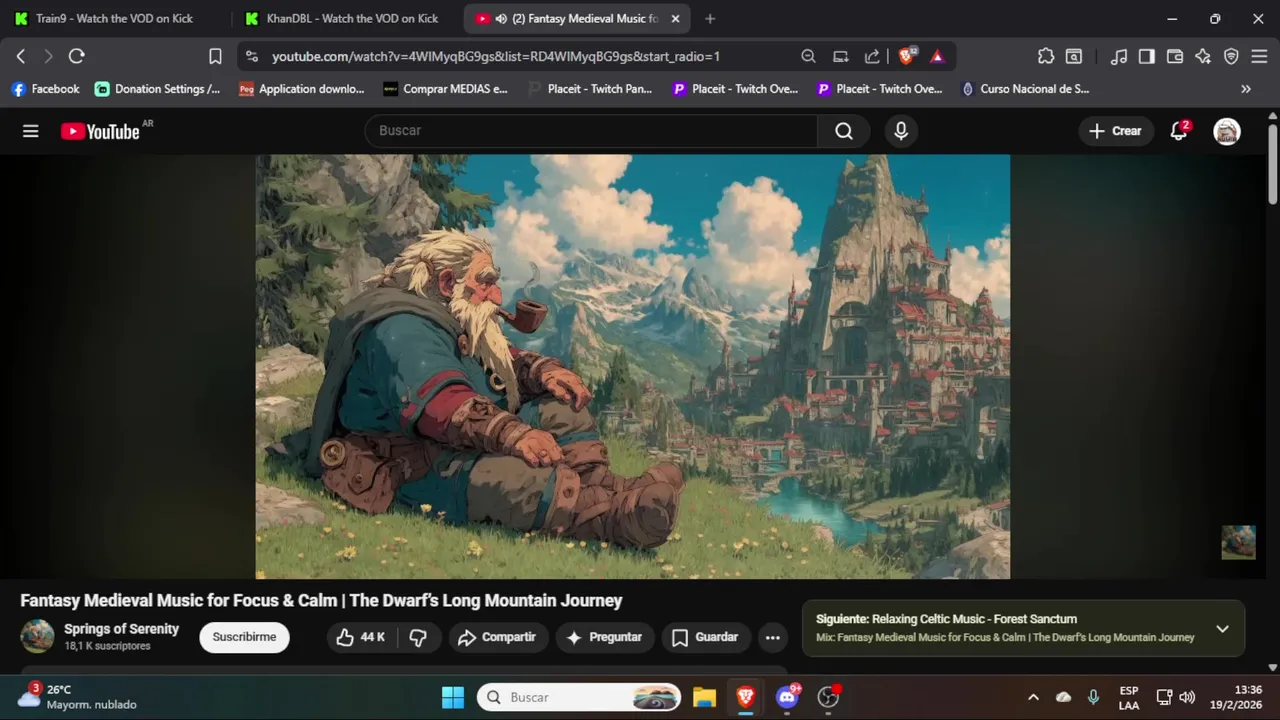Open Discord from the taskbar
The image size is (1280, 720).
point(787,697)
